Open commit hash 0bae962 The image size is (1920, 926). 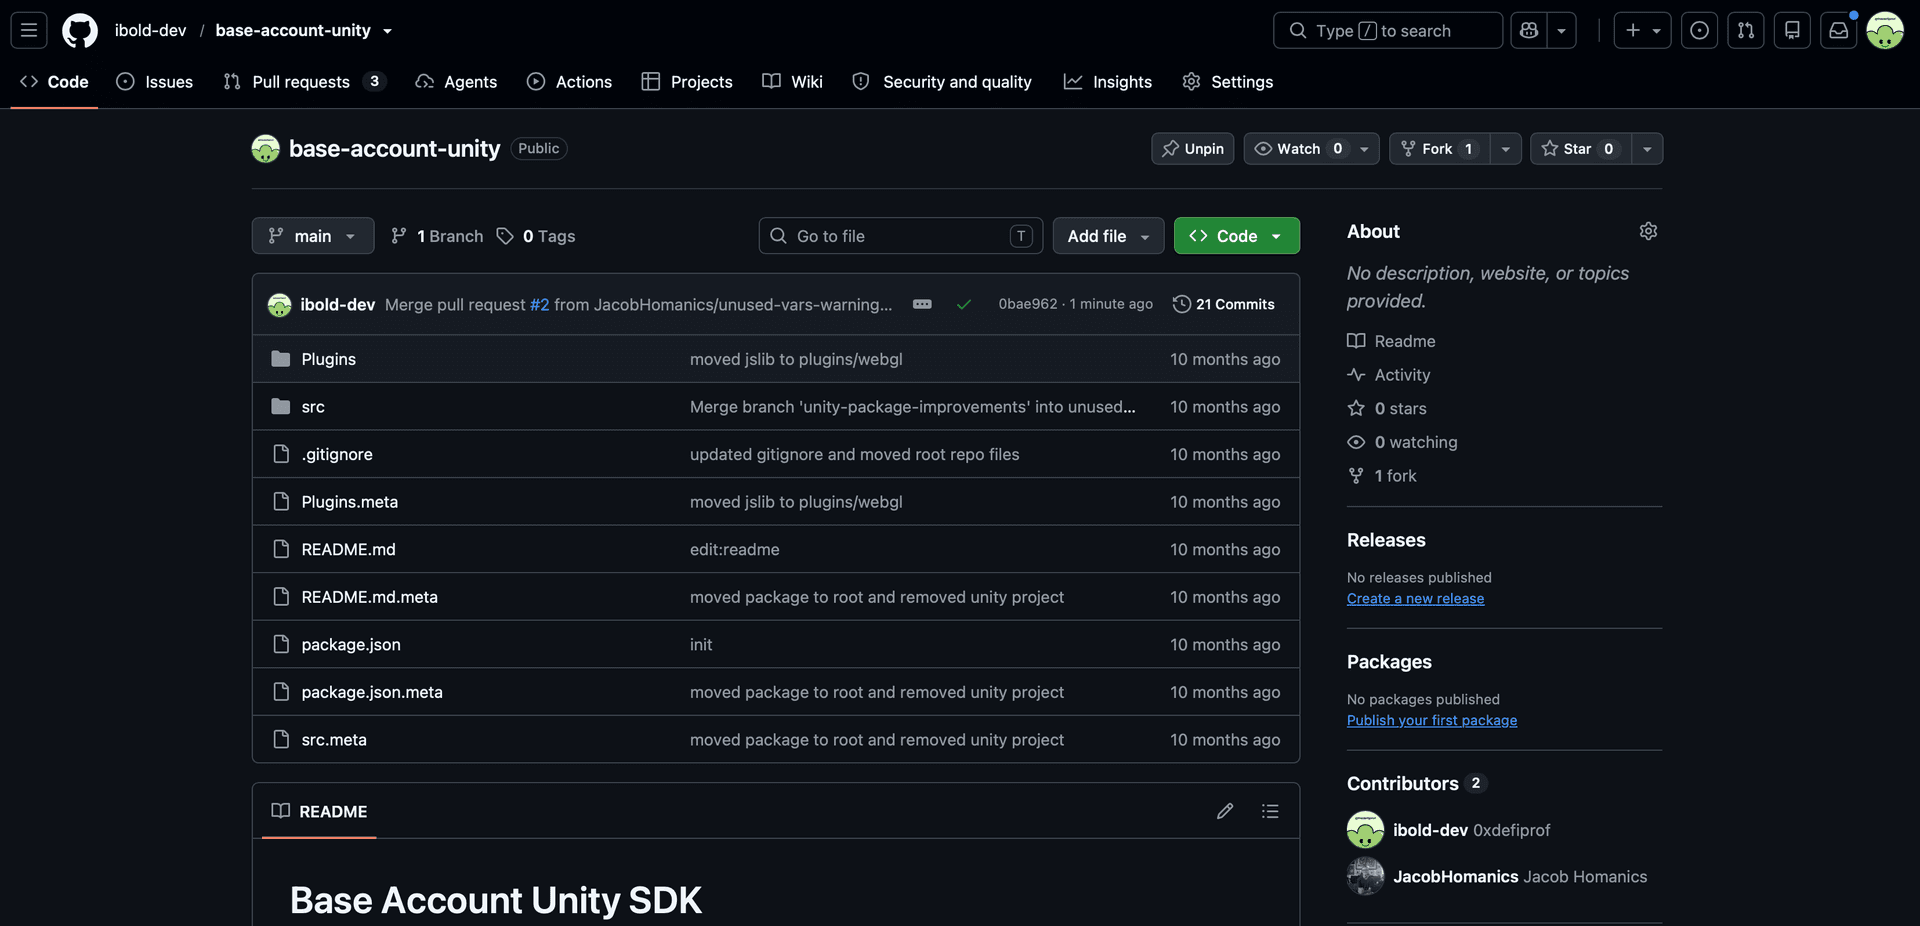(x=1027, y=304)
